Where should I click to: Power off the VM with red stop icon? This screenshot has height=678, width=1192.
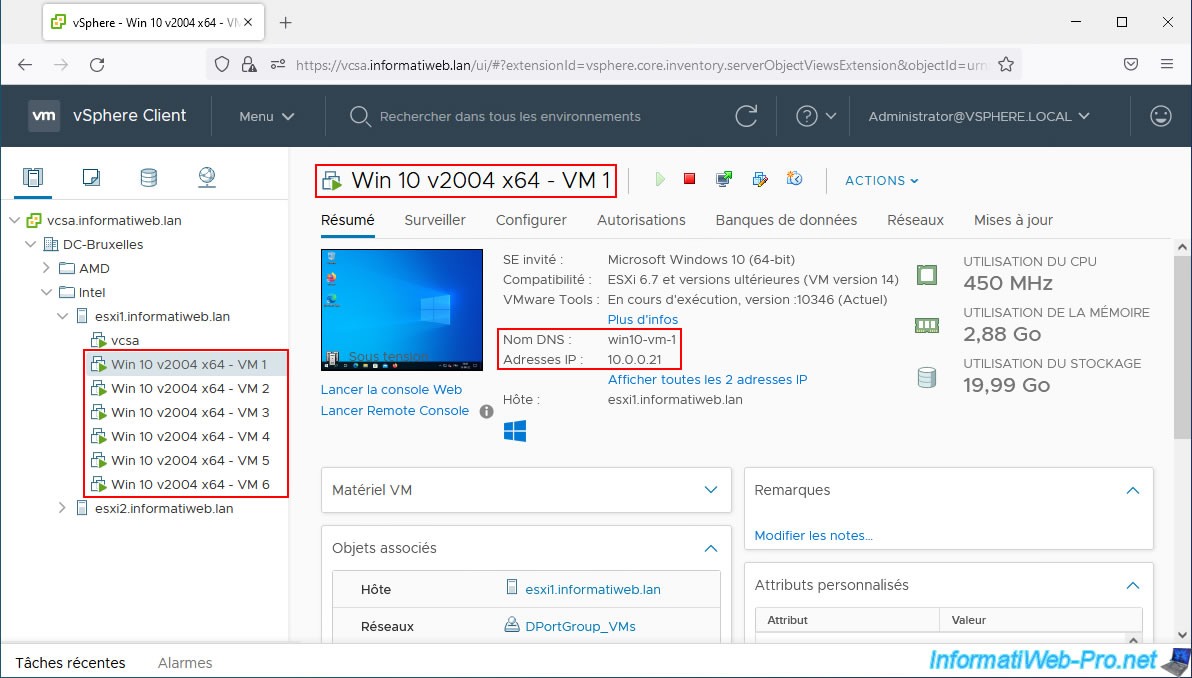pos(690,179)
